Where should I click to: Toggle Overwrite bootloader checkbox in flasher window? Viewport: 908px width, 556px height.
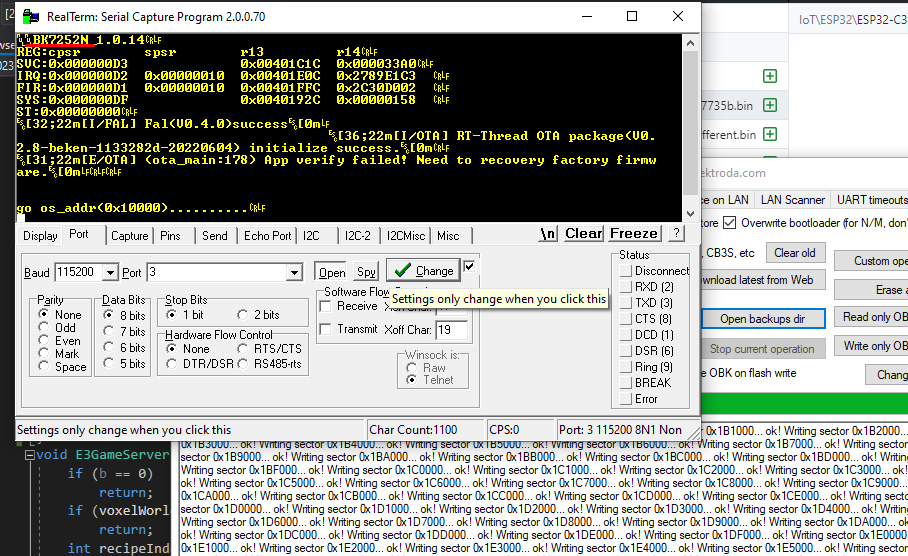tap(730, 223)
